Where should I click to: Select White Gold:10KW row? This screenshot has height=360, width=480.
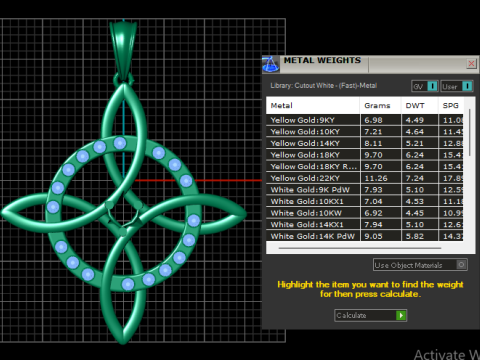click(365, 213)
